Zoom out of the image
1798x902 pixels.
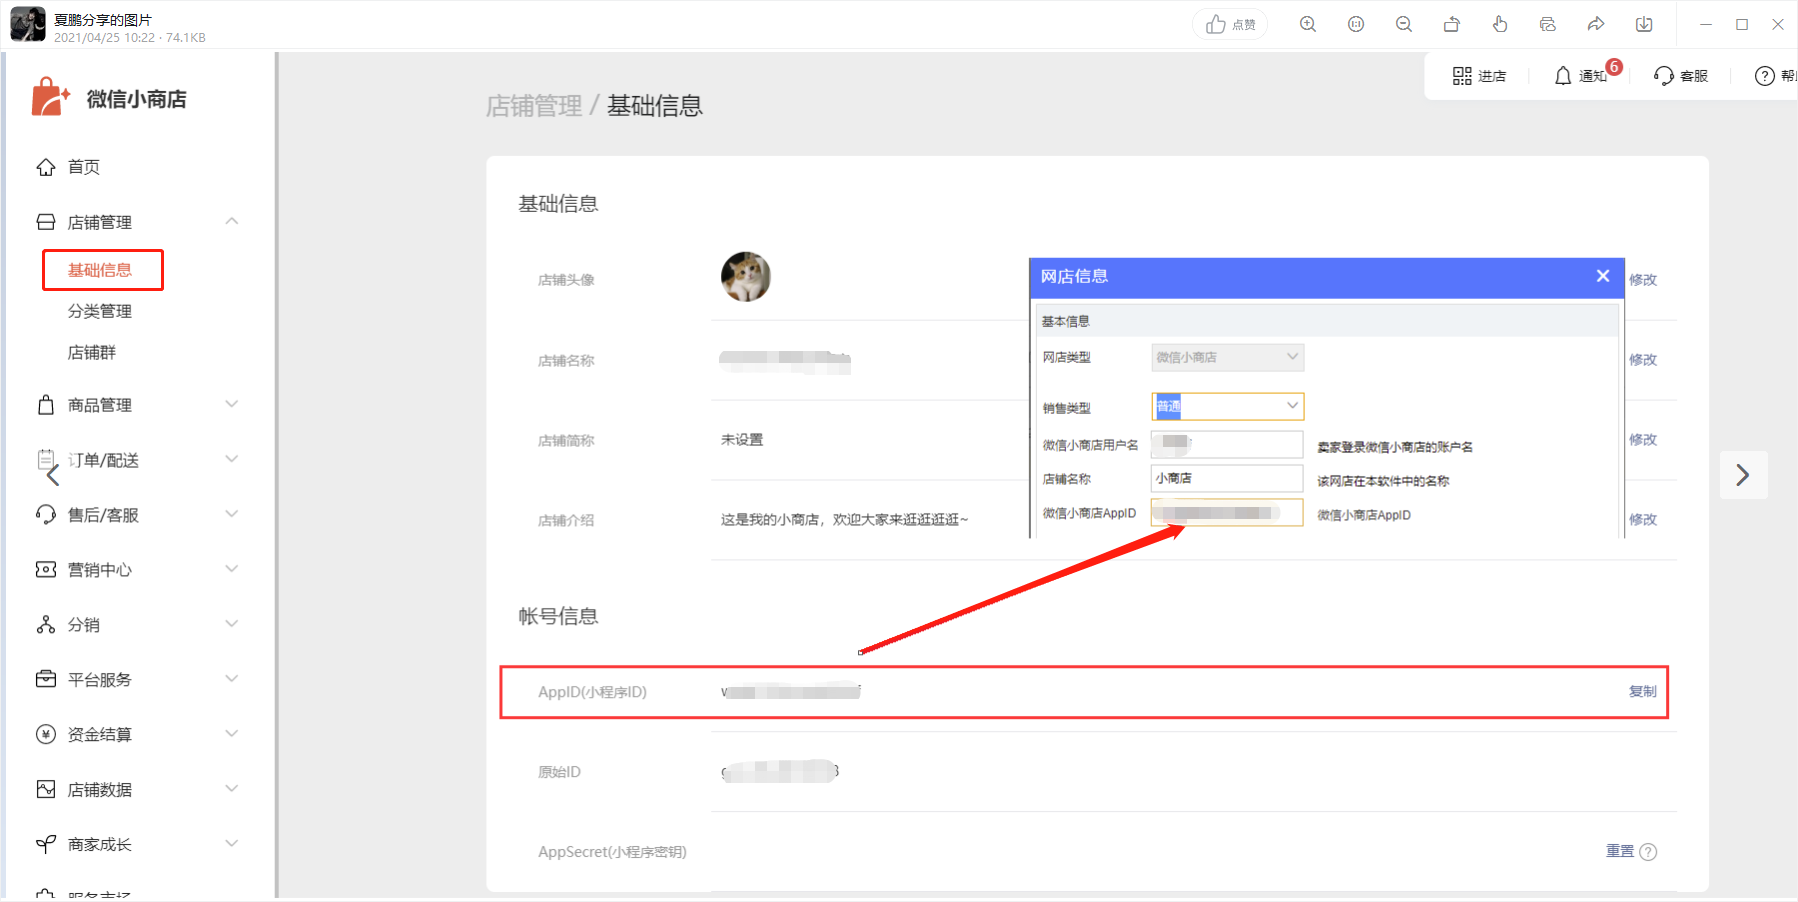1404,24
